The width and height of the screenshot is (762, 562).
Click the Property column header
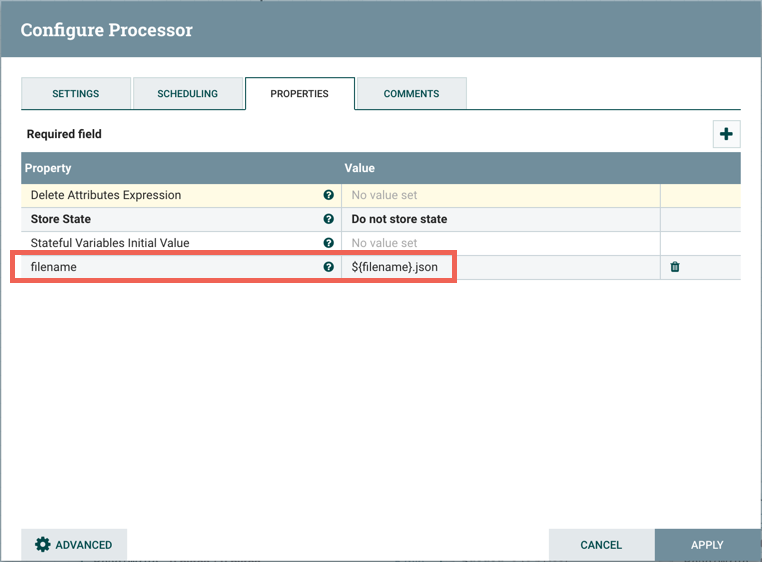[49, 168]
